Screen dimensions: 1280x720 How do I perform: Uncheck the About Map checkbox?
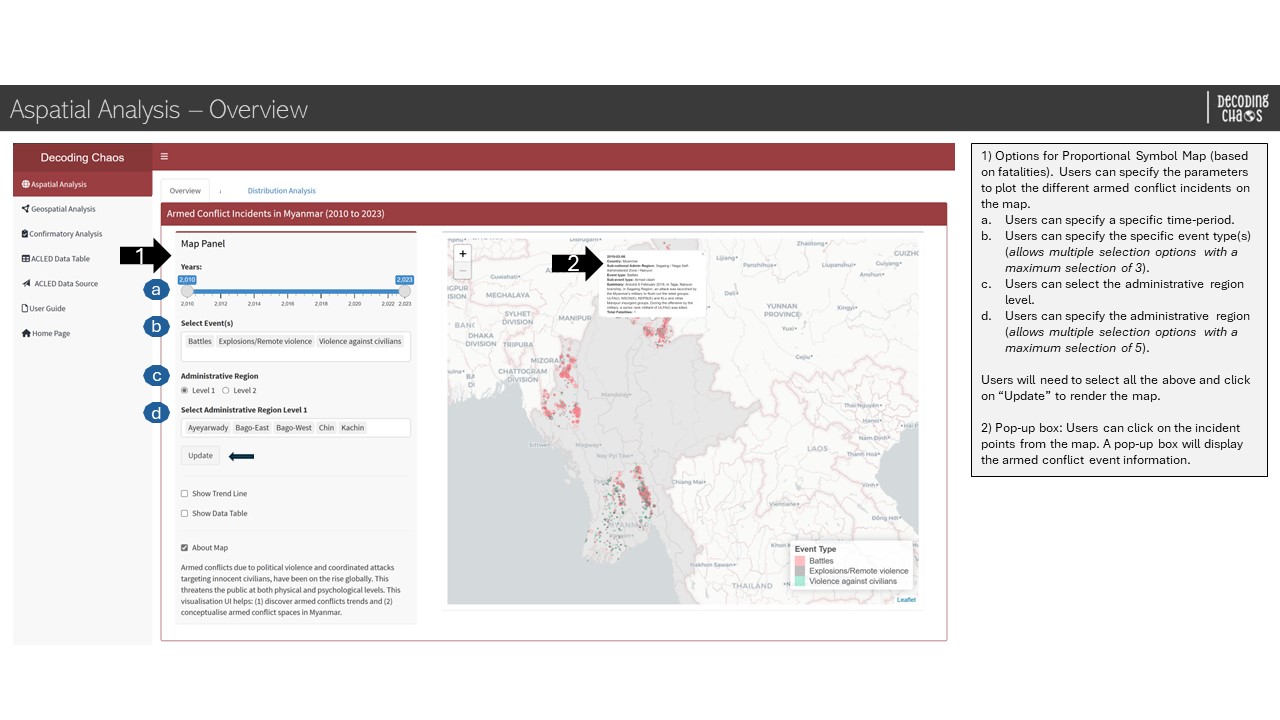184,548
